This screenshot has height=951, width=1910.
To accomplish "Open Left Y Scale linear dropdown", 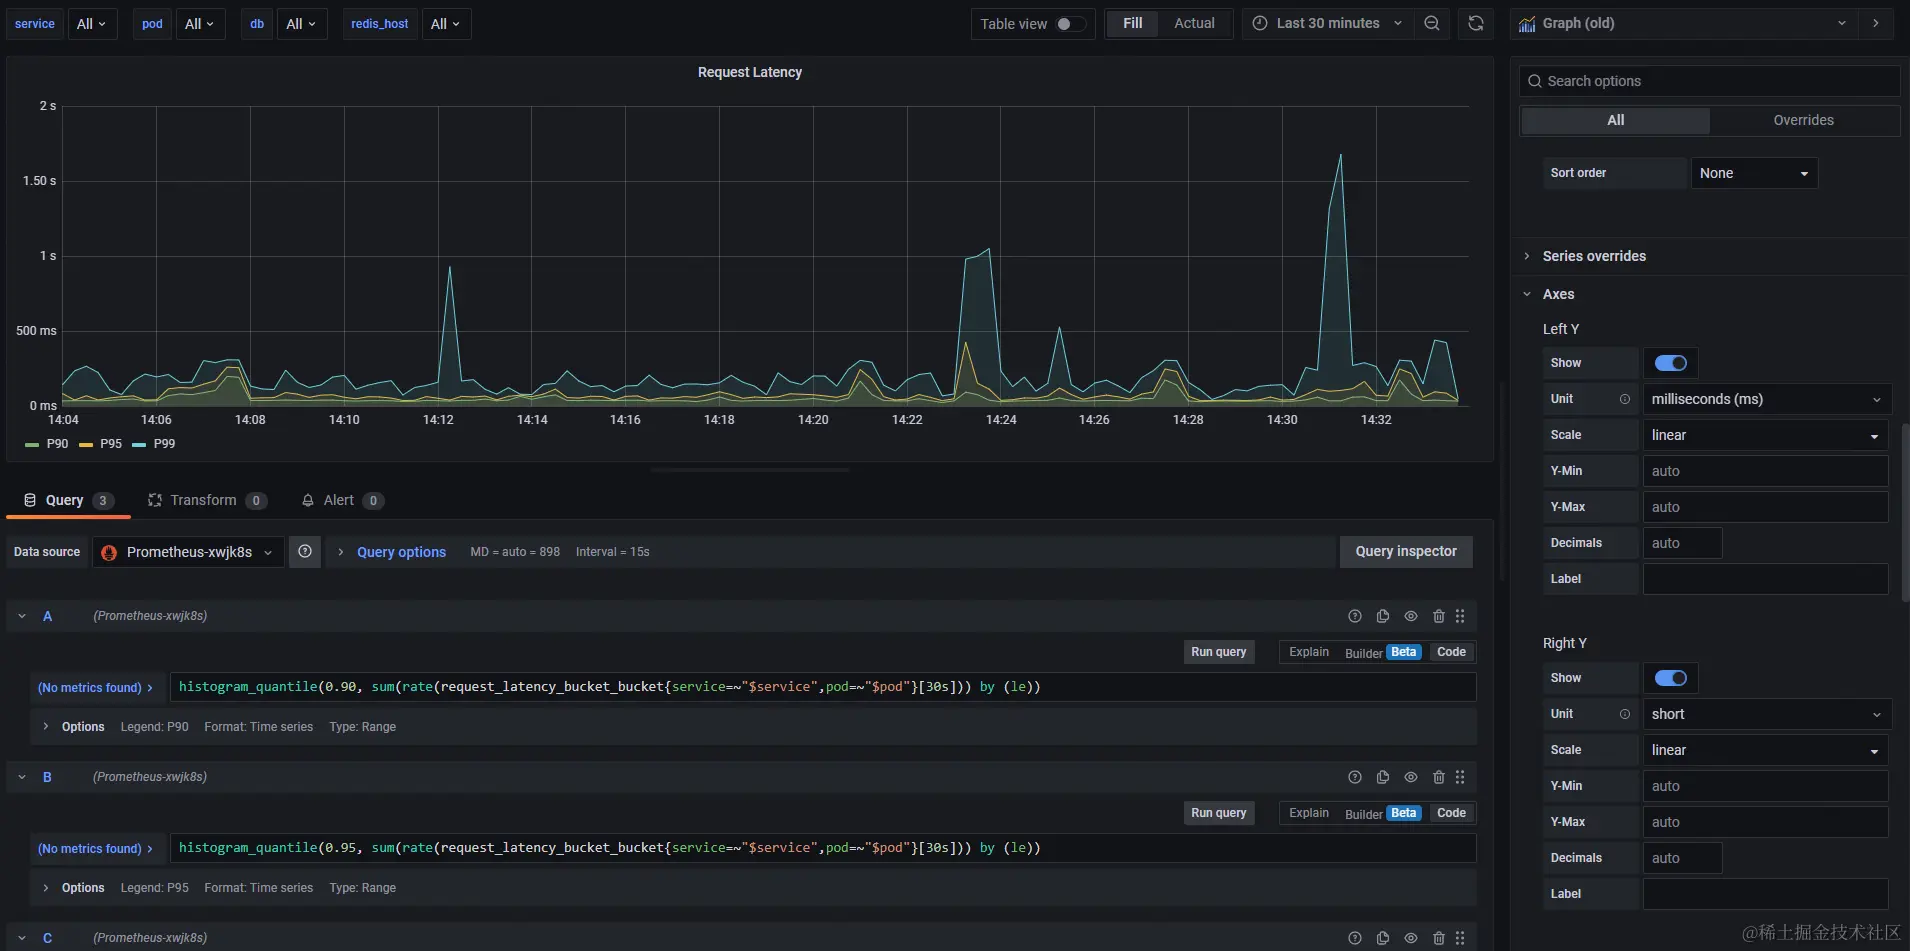I will (1766, 435).
